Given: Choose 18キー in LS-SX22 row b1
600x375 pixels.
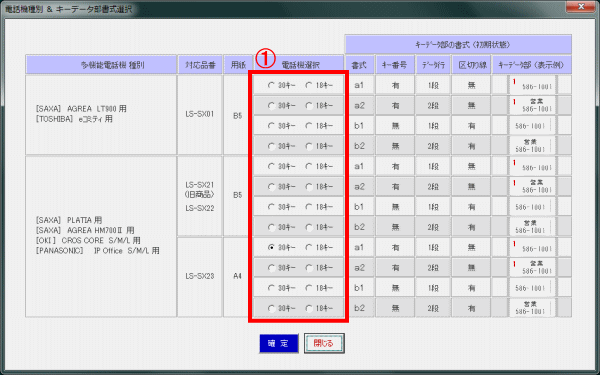Looking at the screenshot, I should tap(309, 207).
